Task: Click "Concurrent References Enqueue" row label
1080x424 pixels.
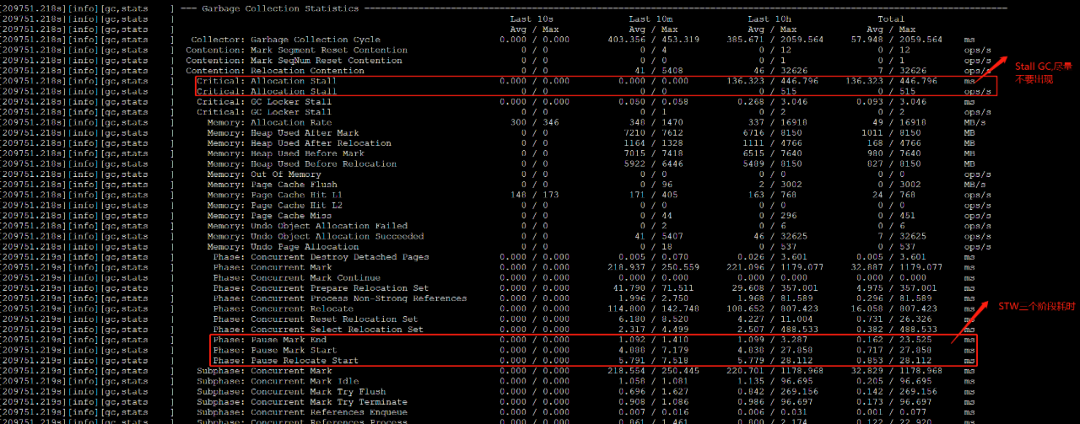Action: [329, 412]
